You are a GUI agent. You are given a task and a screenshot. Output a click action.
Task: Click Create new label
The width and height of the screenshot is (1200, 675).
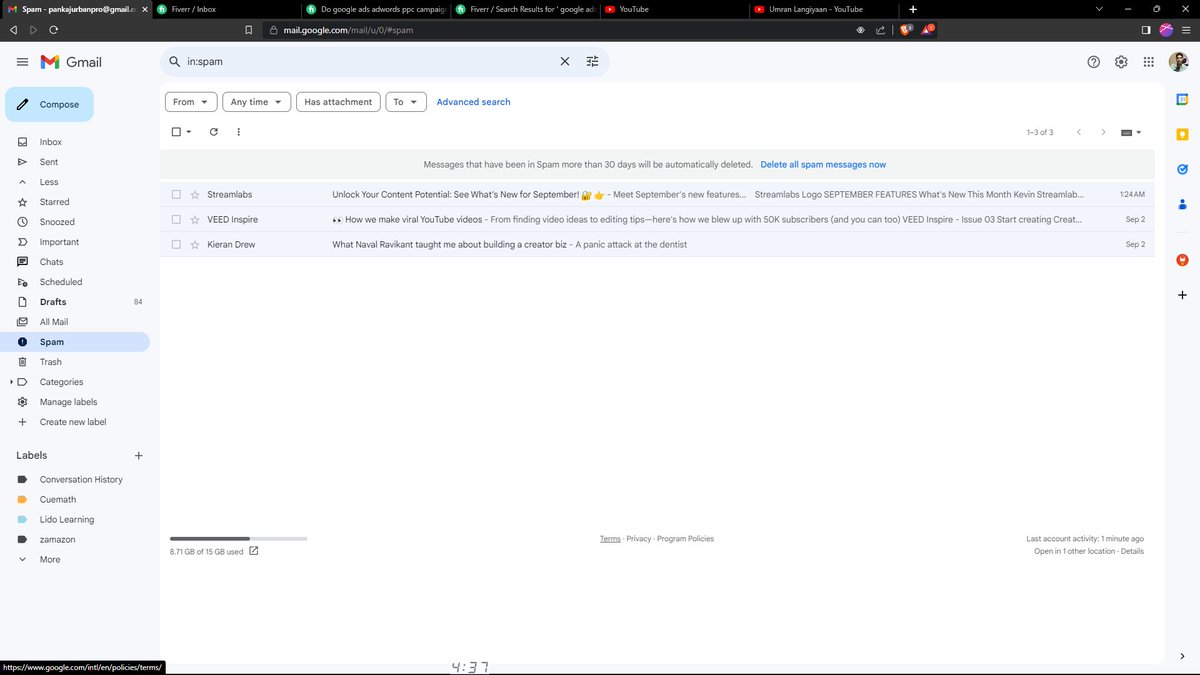(75, 422)
